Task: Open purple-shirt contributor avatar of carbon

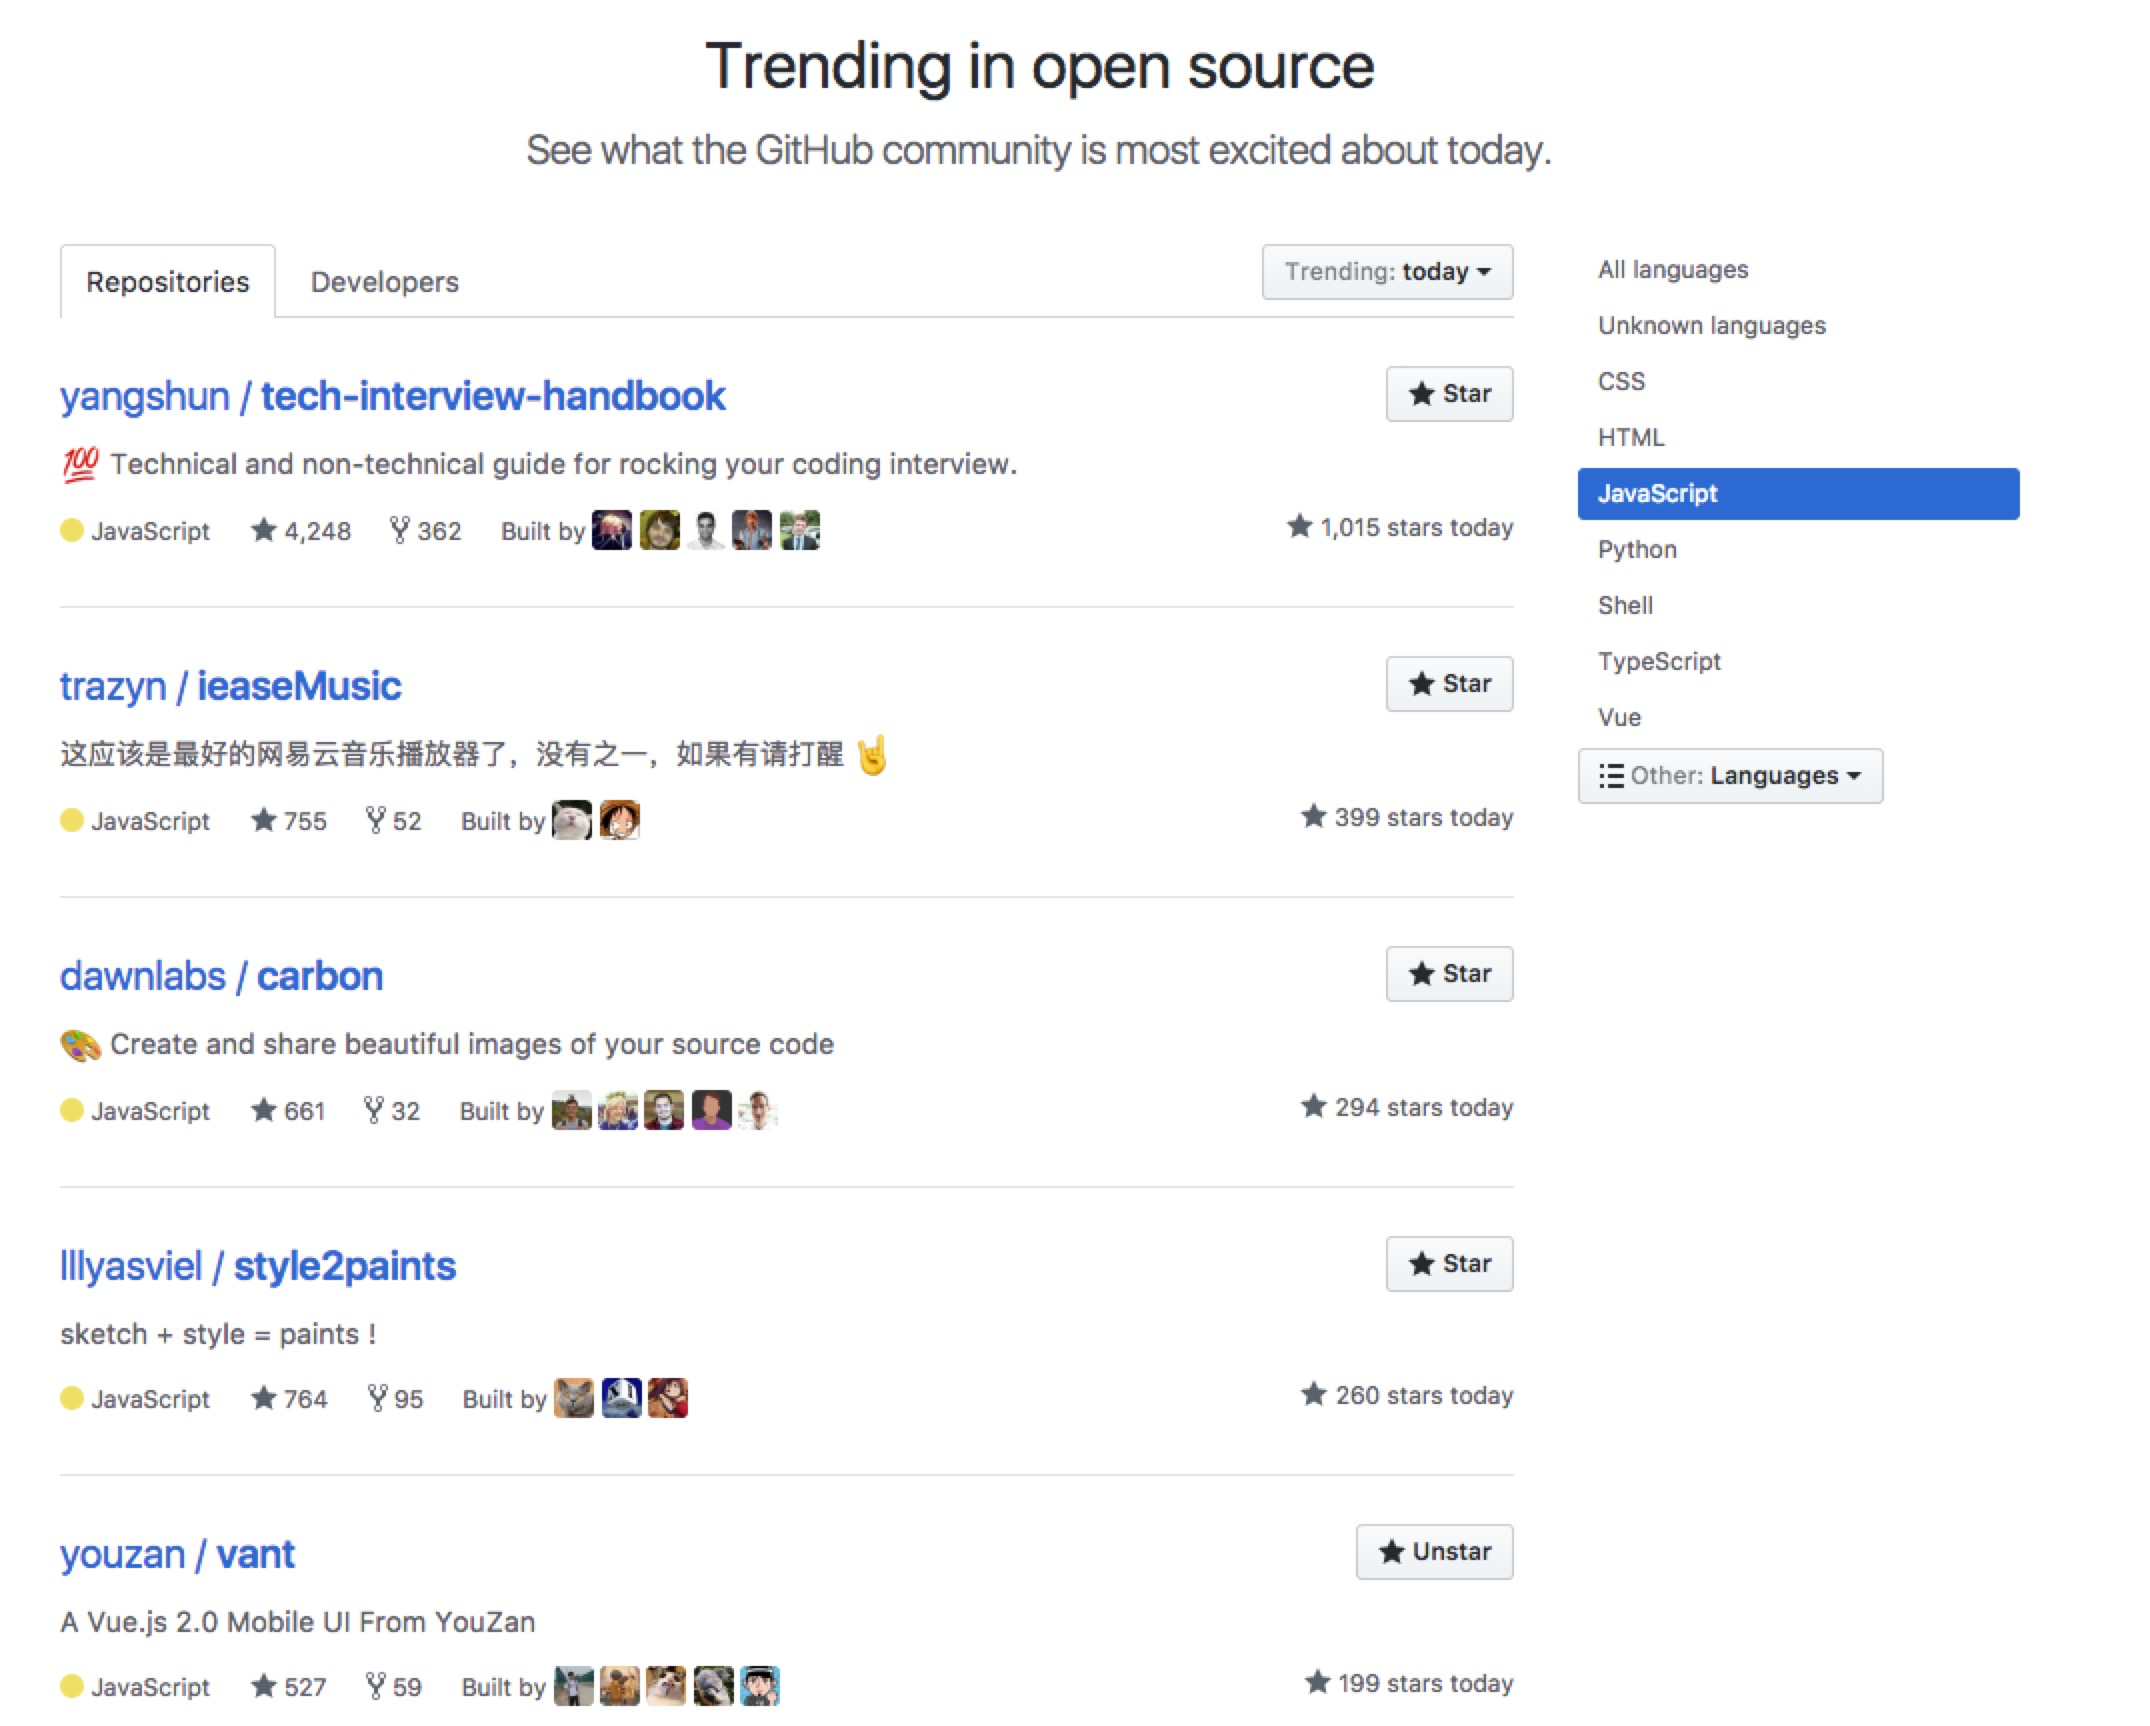Action: tap(712, 1110)
